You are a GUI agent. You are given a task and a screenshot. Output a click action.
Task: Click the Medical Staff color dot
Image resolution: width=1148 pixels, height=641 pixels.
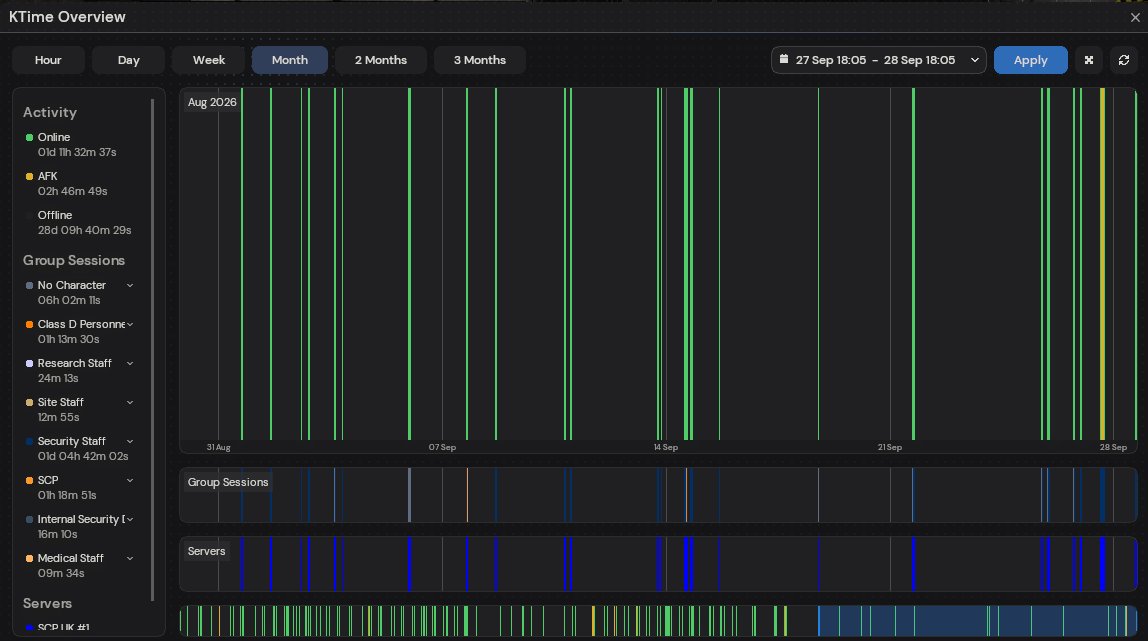click(29, 558)
